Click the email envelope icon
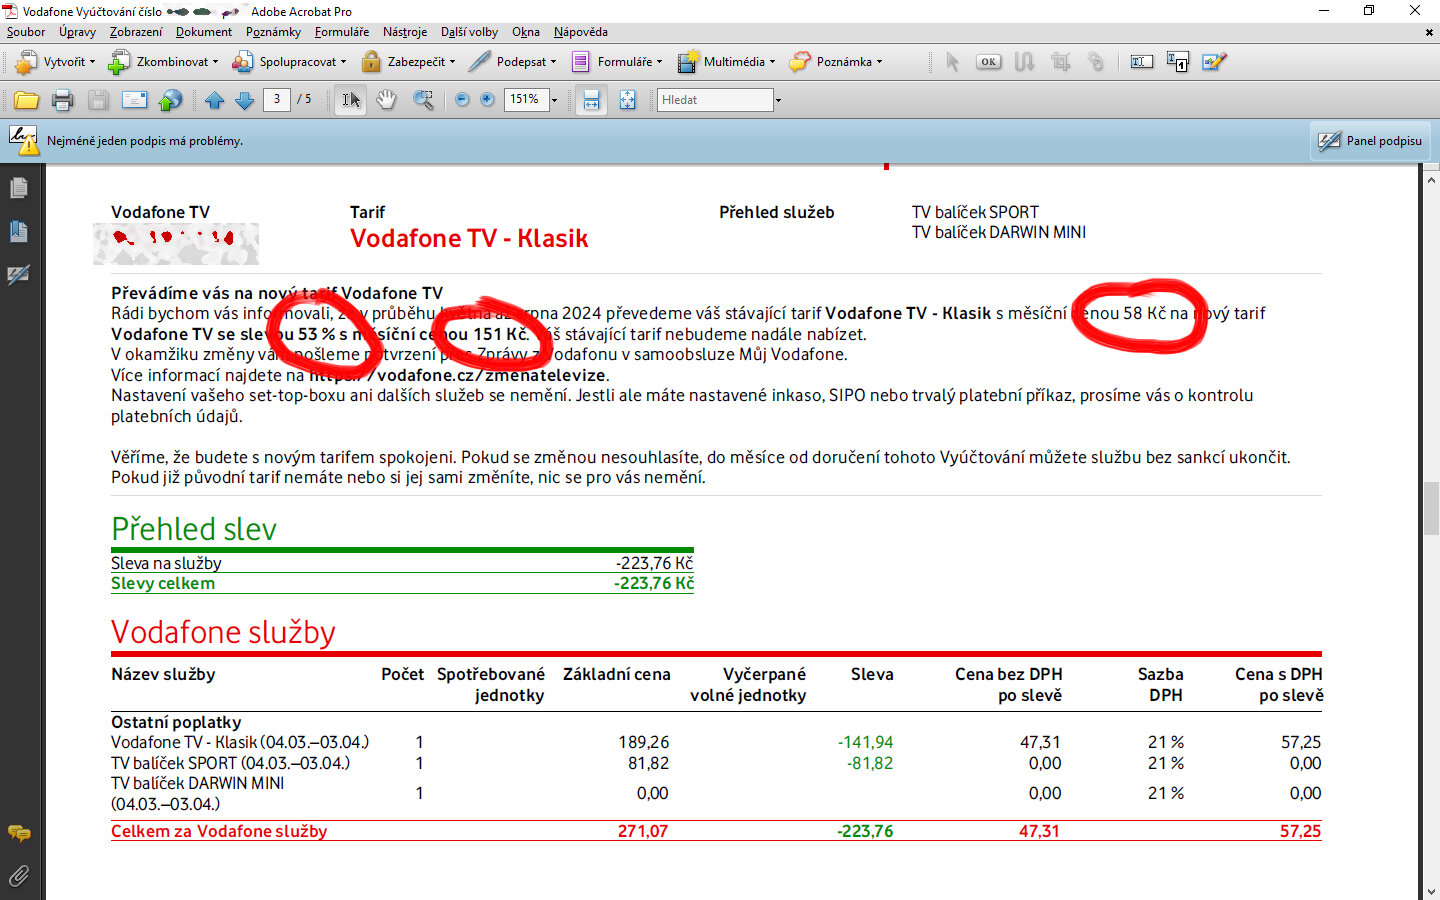This screenshot has width=1440, height=900. (134, 100)
